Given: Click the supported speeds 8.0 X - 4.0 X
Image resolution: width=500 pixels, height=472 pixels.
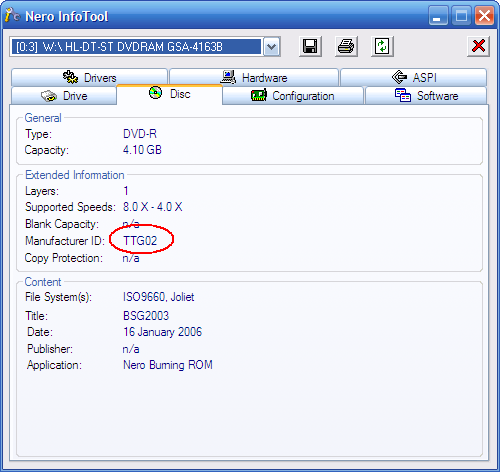Looking at the screenshot, I should [x=153, y=207].
